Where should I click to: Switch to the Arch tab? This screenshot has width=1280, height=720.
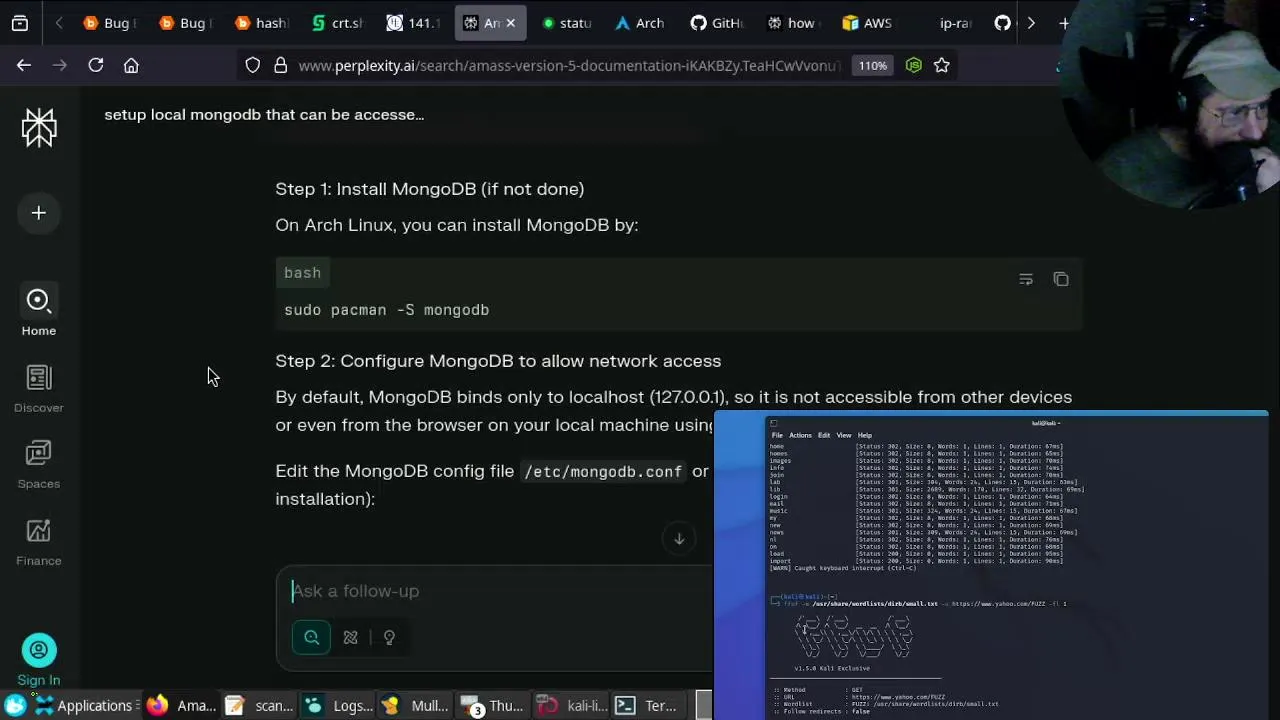[641, 23]
